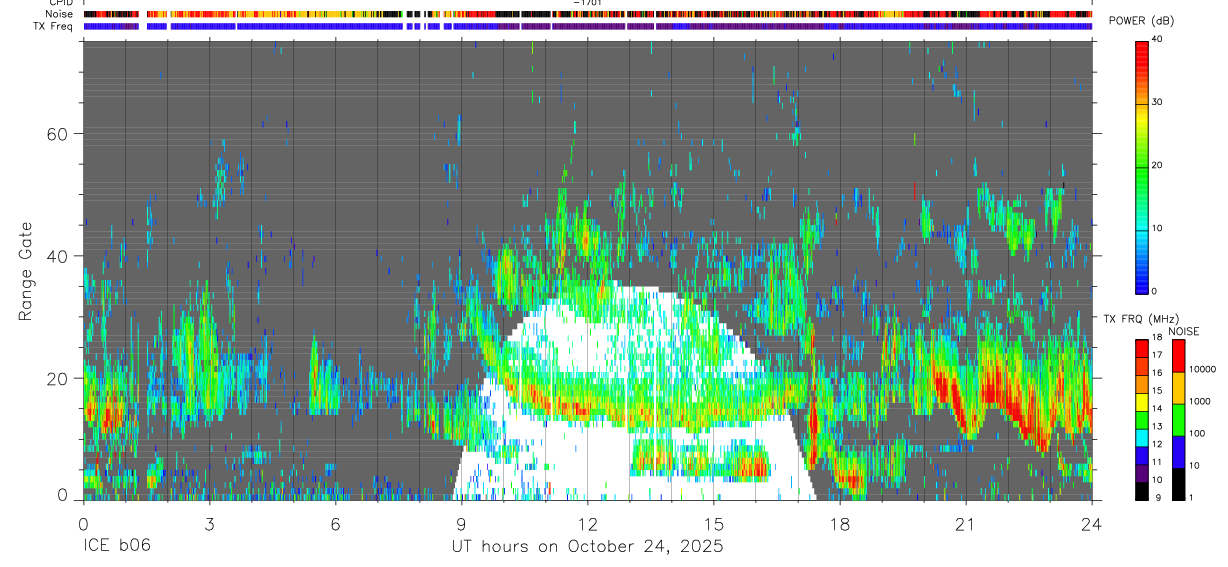This screenshot has height=567, width=1228.
Task: Click the yellow 14-15 MHz swatch in TX FRQ legend
Action: [x=1142, y=402]
